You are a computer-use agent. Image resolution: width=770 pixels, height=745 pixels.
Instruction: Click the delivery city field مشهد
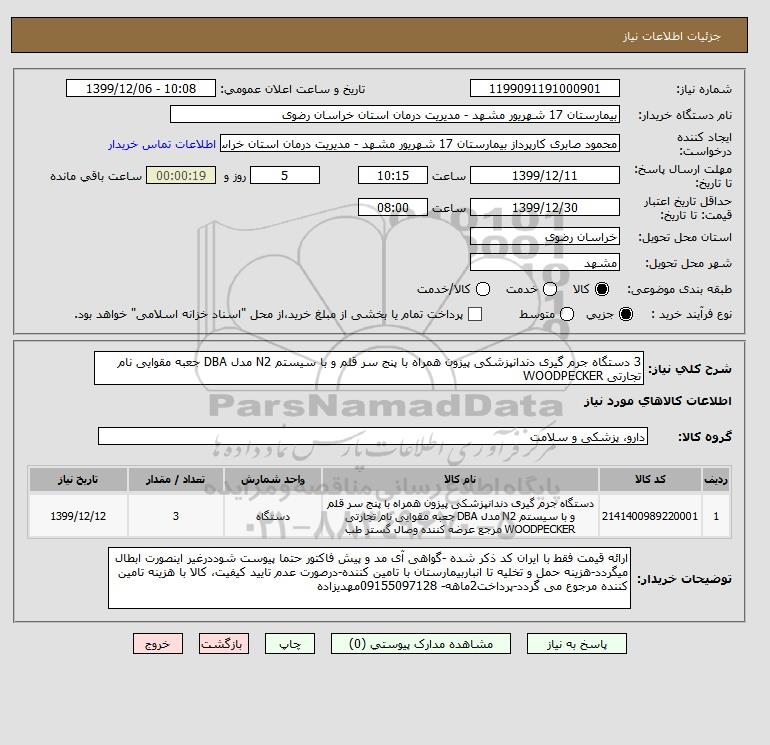pyautogui.click(x=545, y=262)
